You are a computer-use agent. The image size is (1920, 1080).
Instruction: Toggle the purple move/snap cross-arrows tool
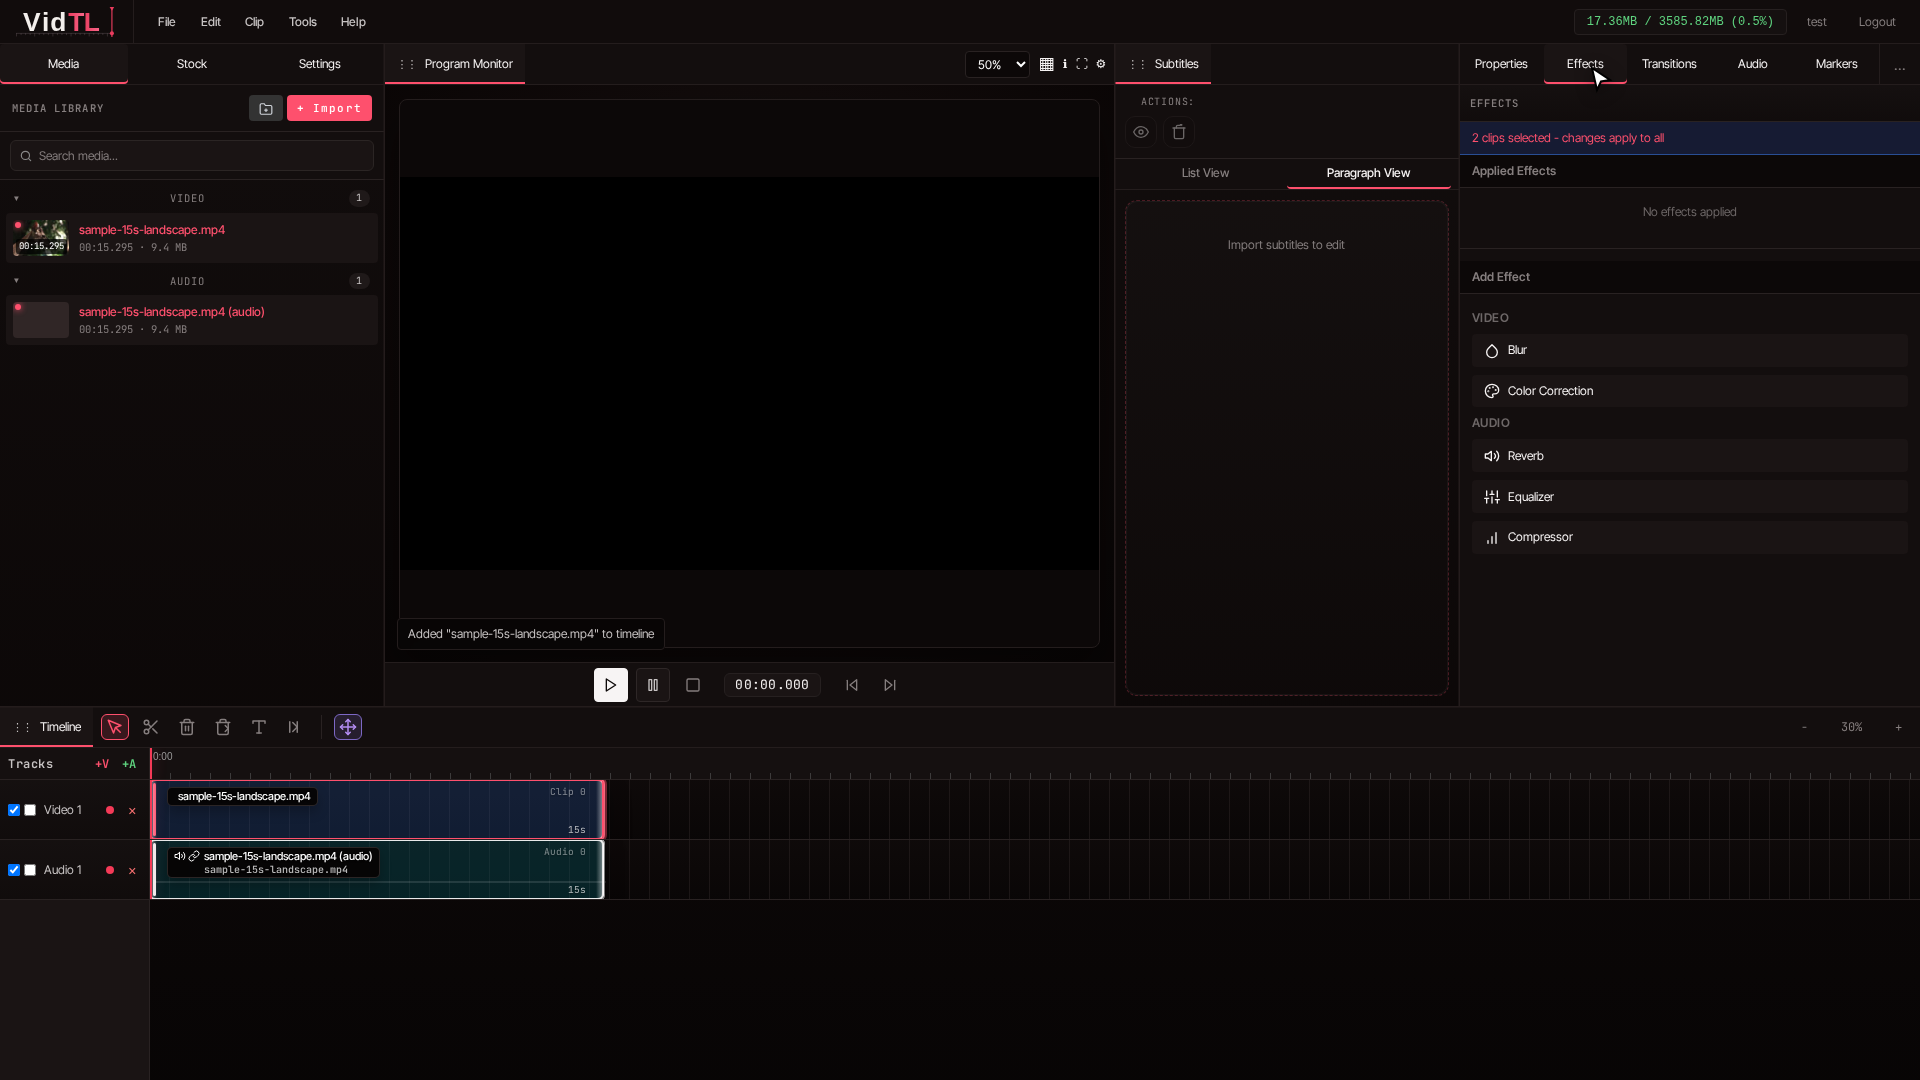tap(348, 727)
